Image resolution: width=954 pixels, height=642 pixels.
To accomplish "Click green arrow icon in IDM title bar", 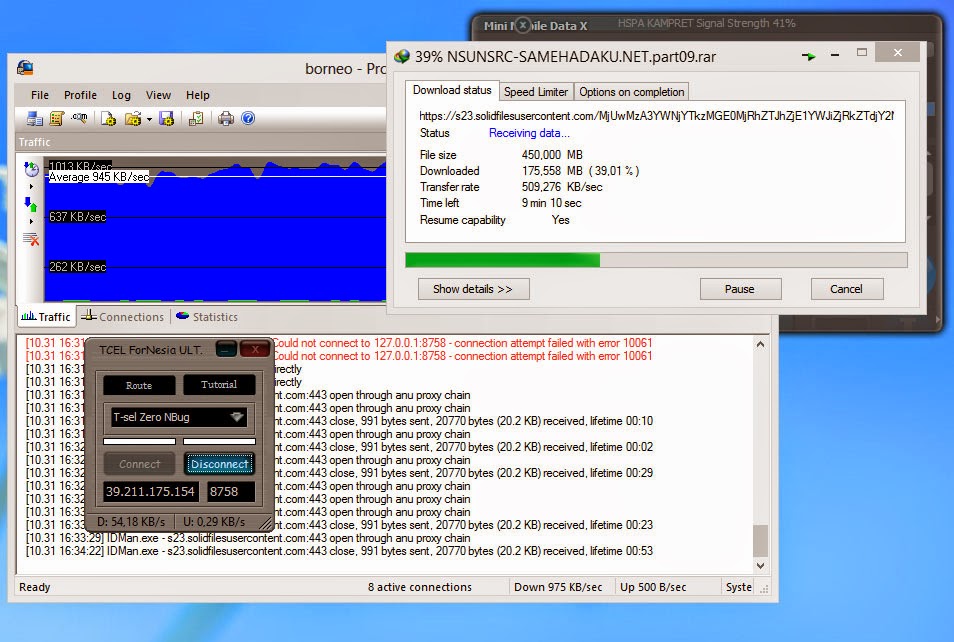I will click(808, 57).
